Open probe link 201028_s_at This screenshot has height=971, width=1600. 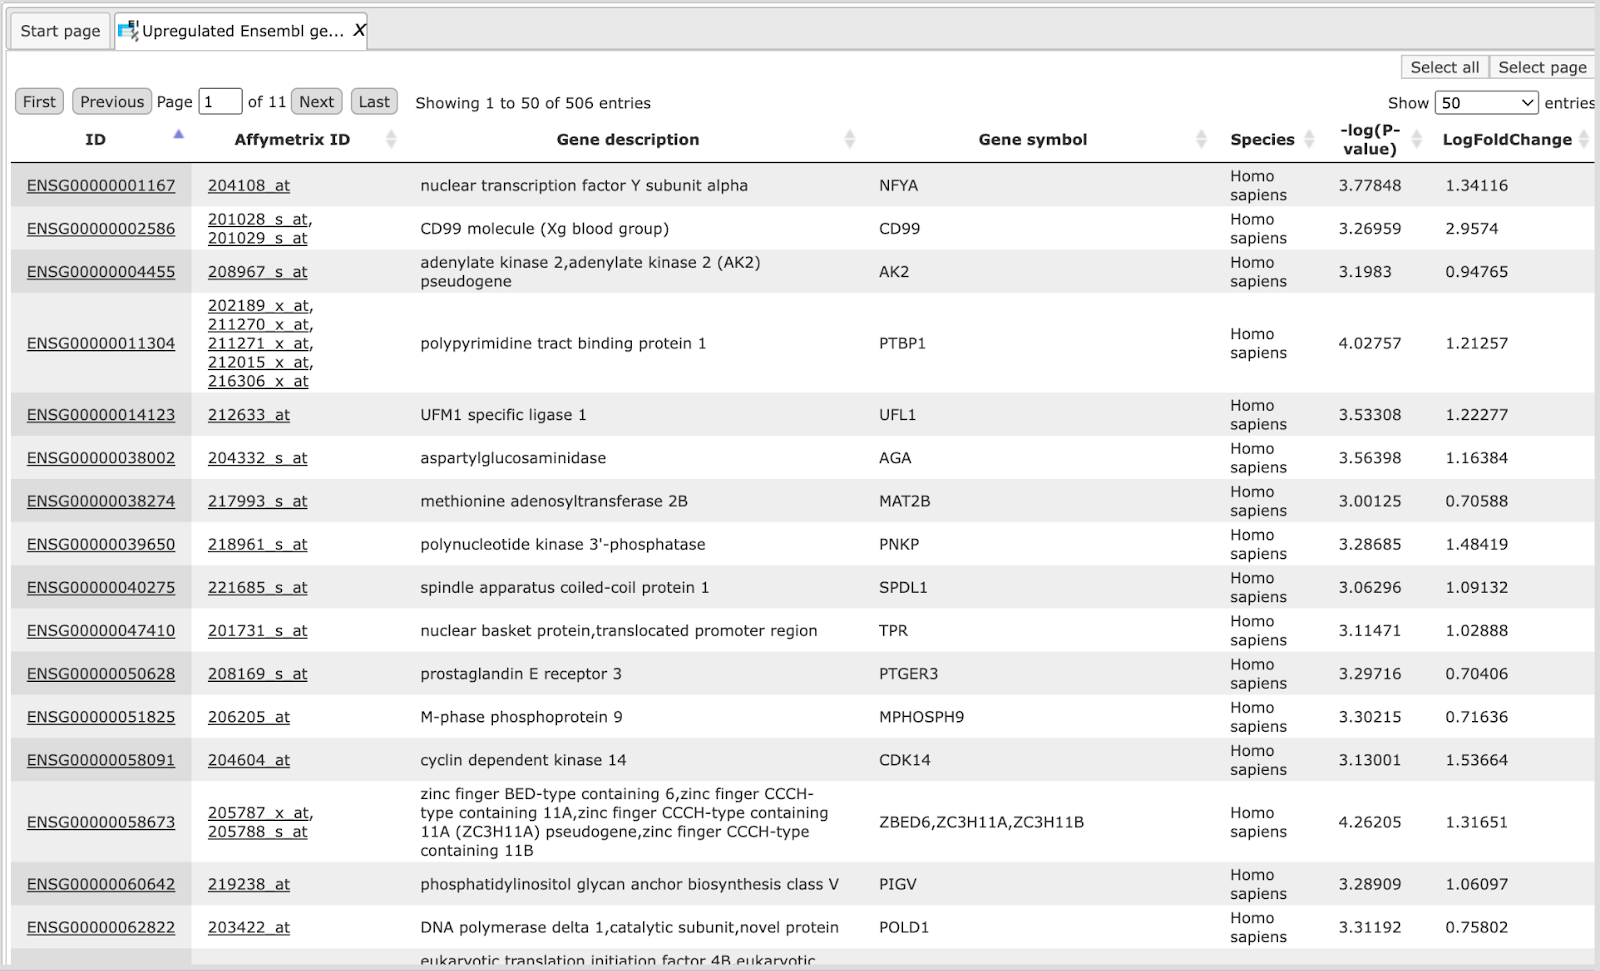(258, 219)
